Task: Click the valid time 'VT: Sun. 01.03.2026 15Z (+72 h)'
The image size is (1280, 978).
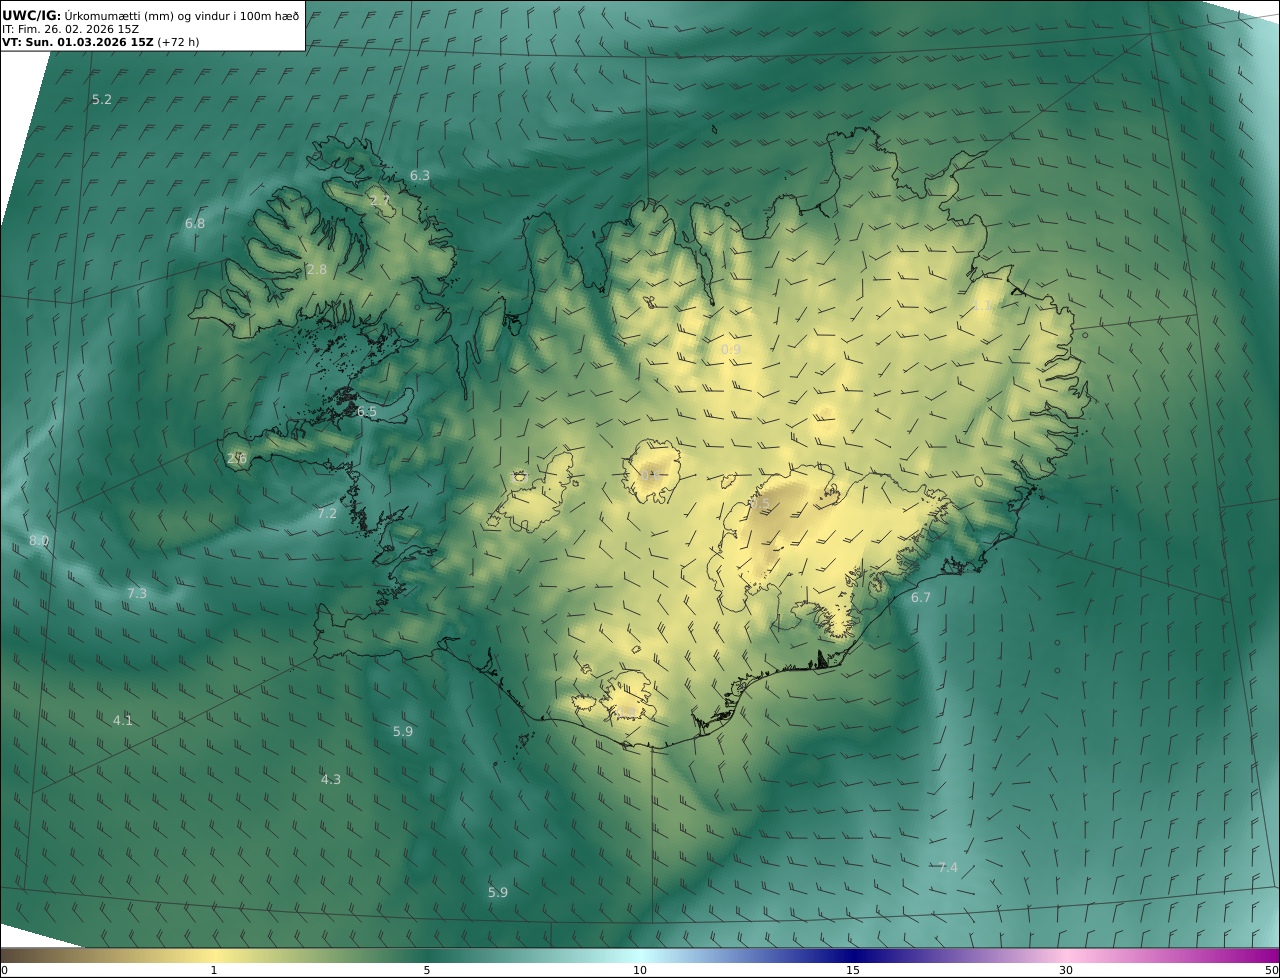Action: tap(100, 42)
